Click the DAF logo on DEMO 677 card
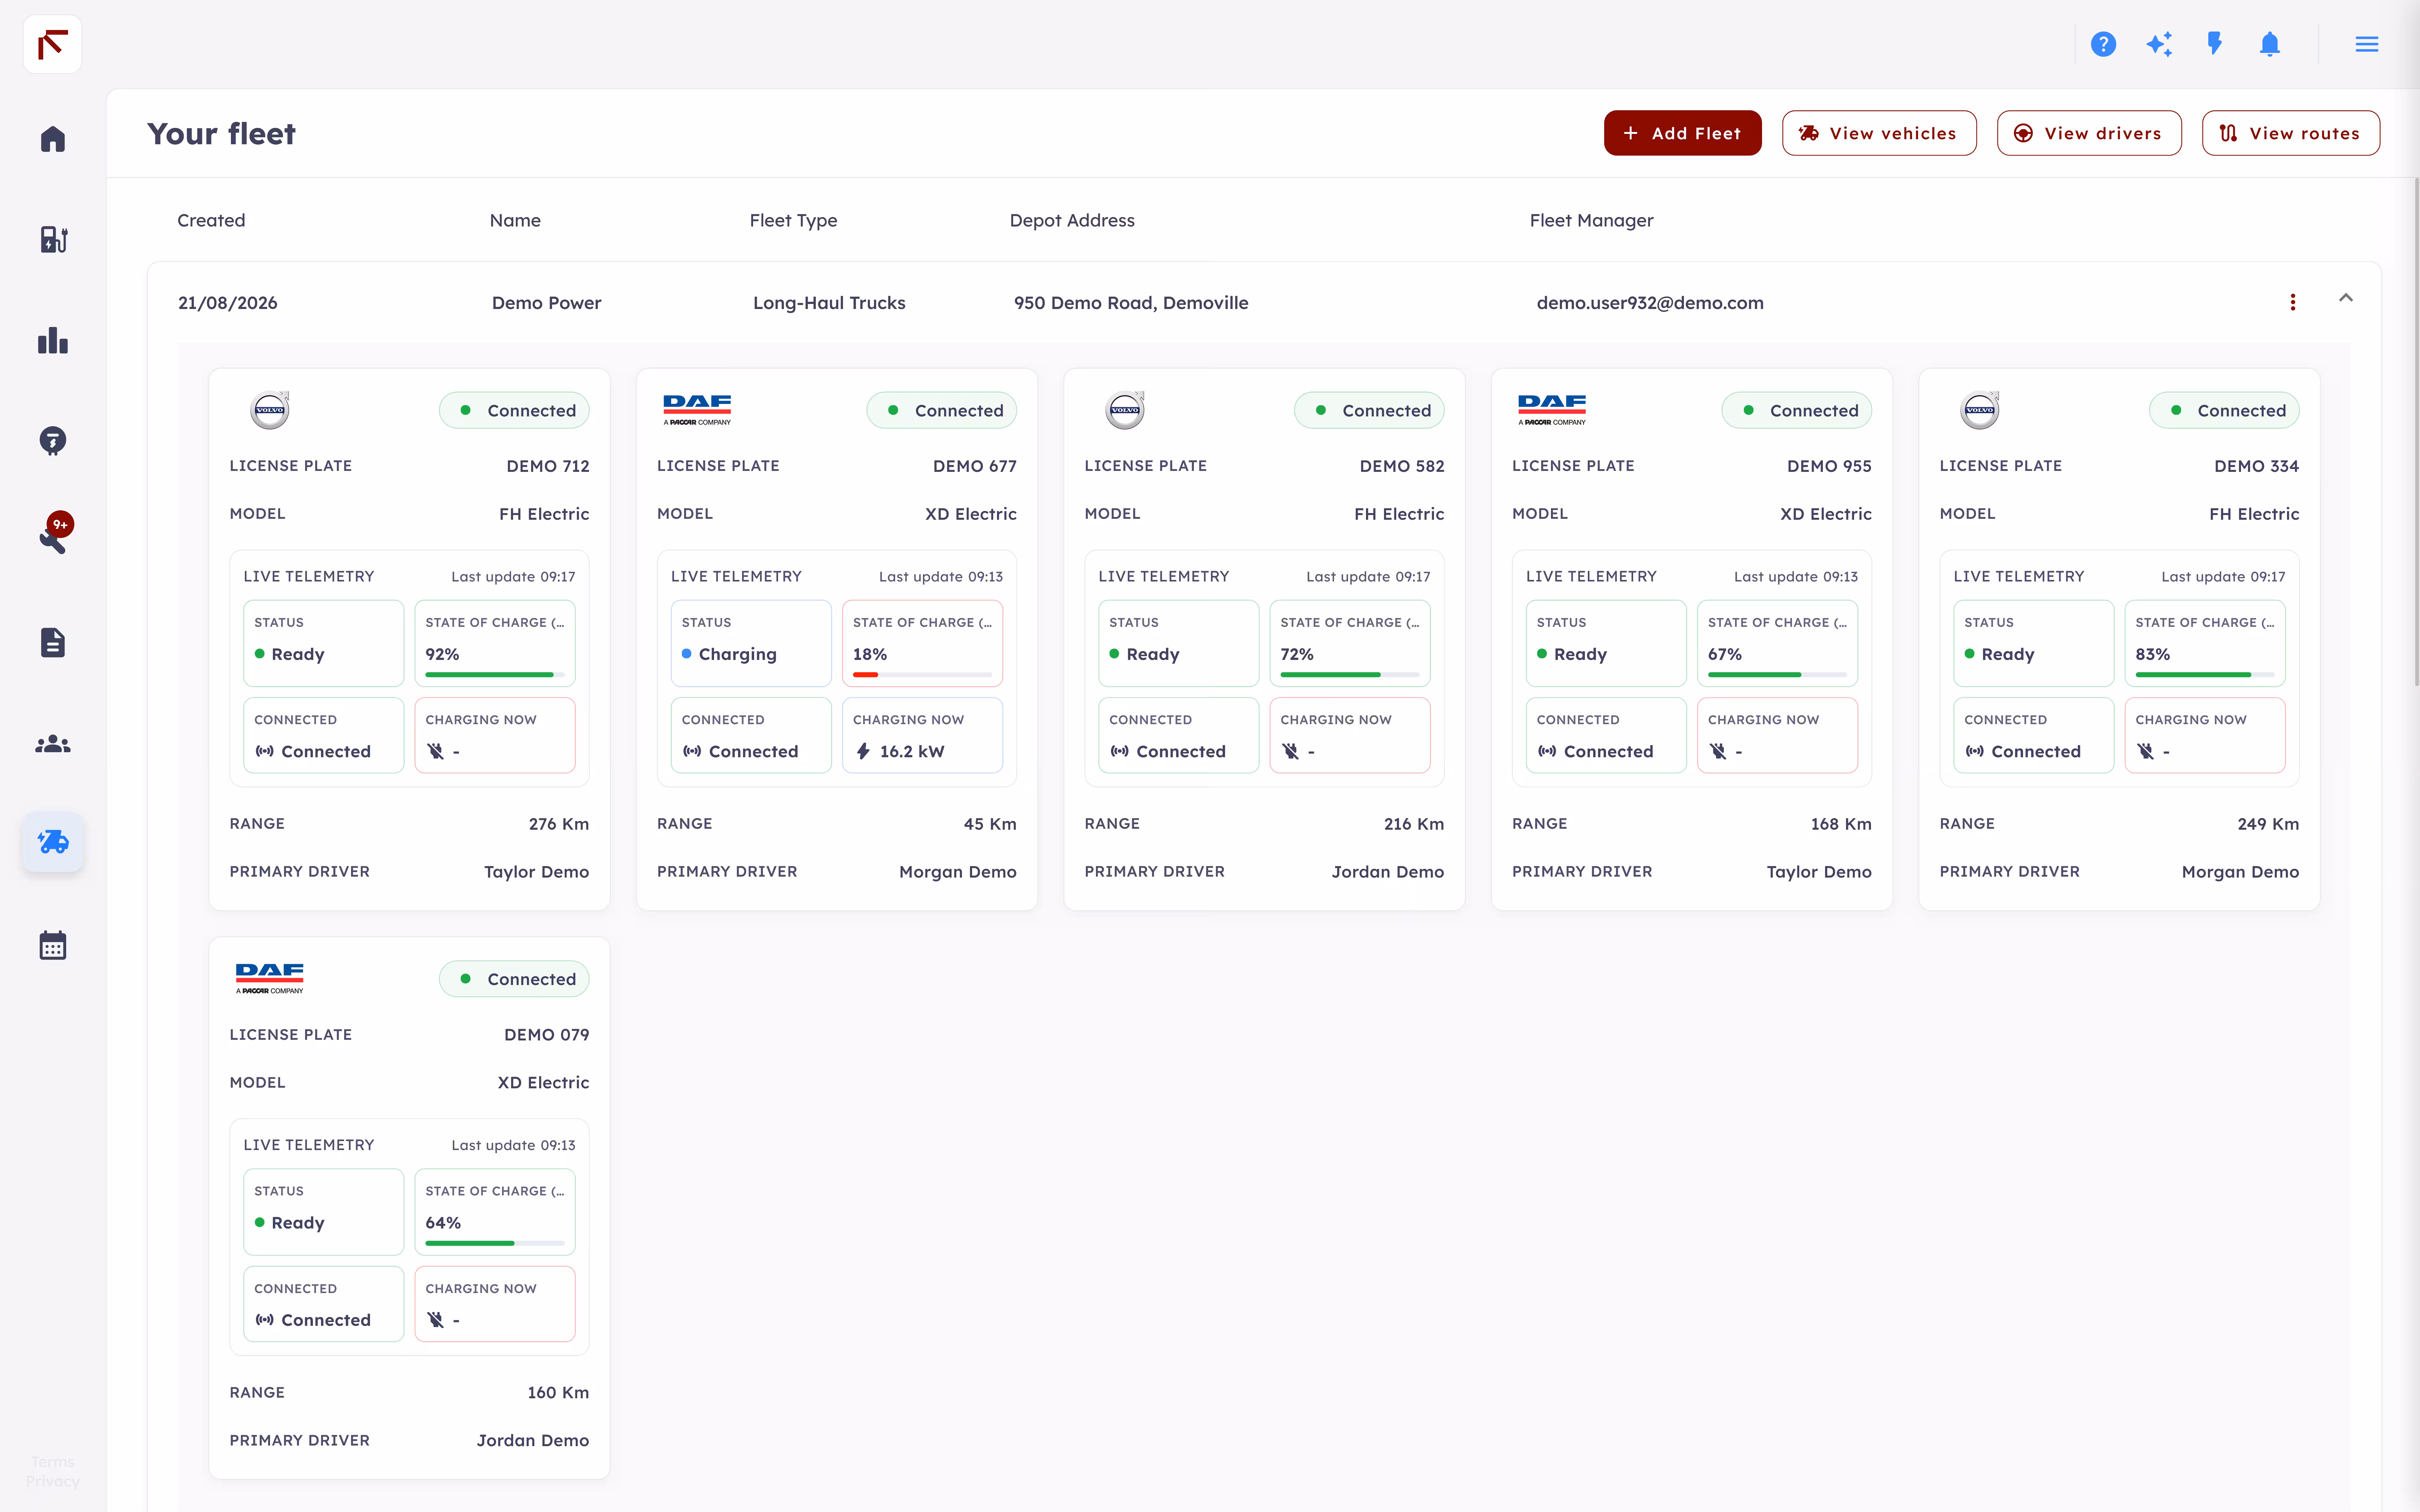The width and height of the screenshot is (2420, 1512). tap(697, 410)
